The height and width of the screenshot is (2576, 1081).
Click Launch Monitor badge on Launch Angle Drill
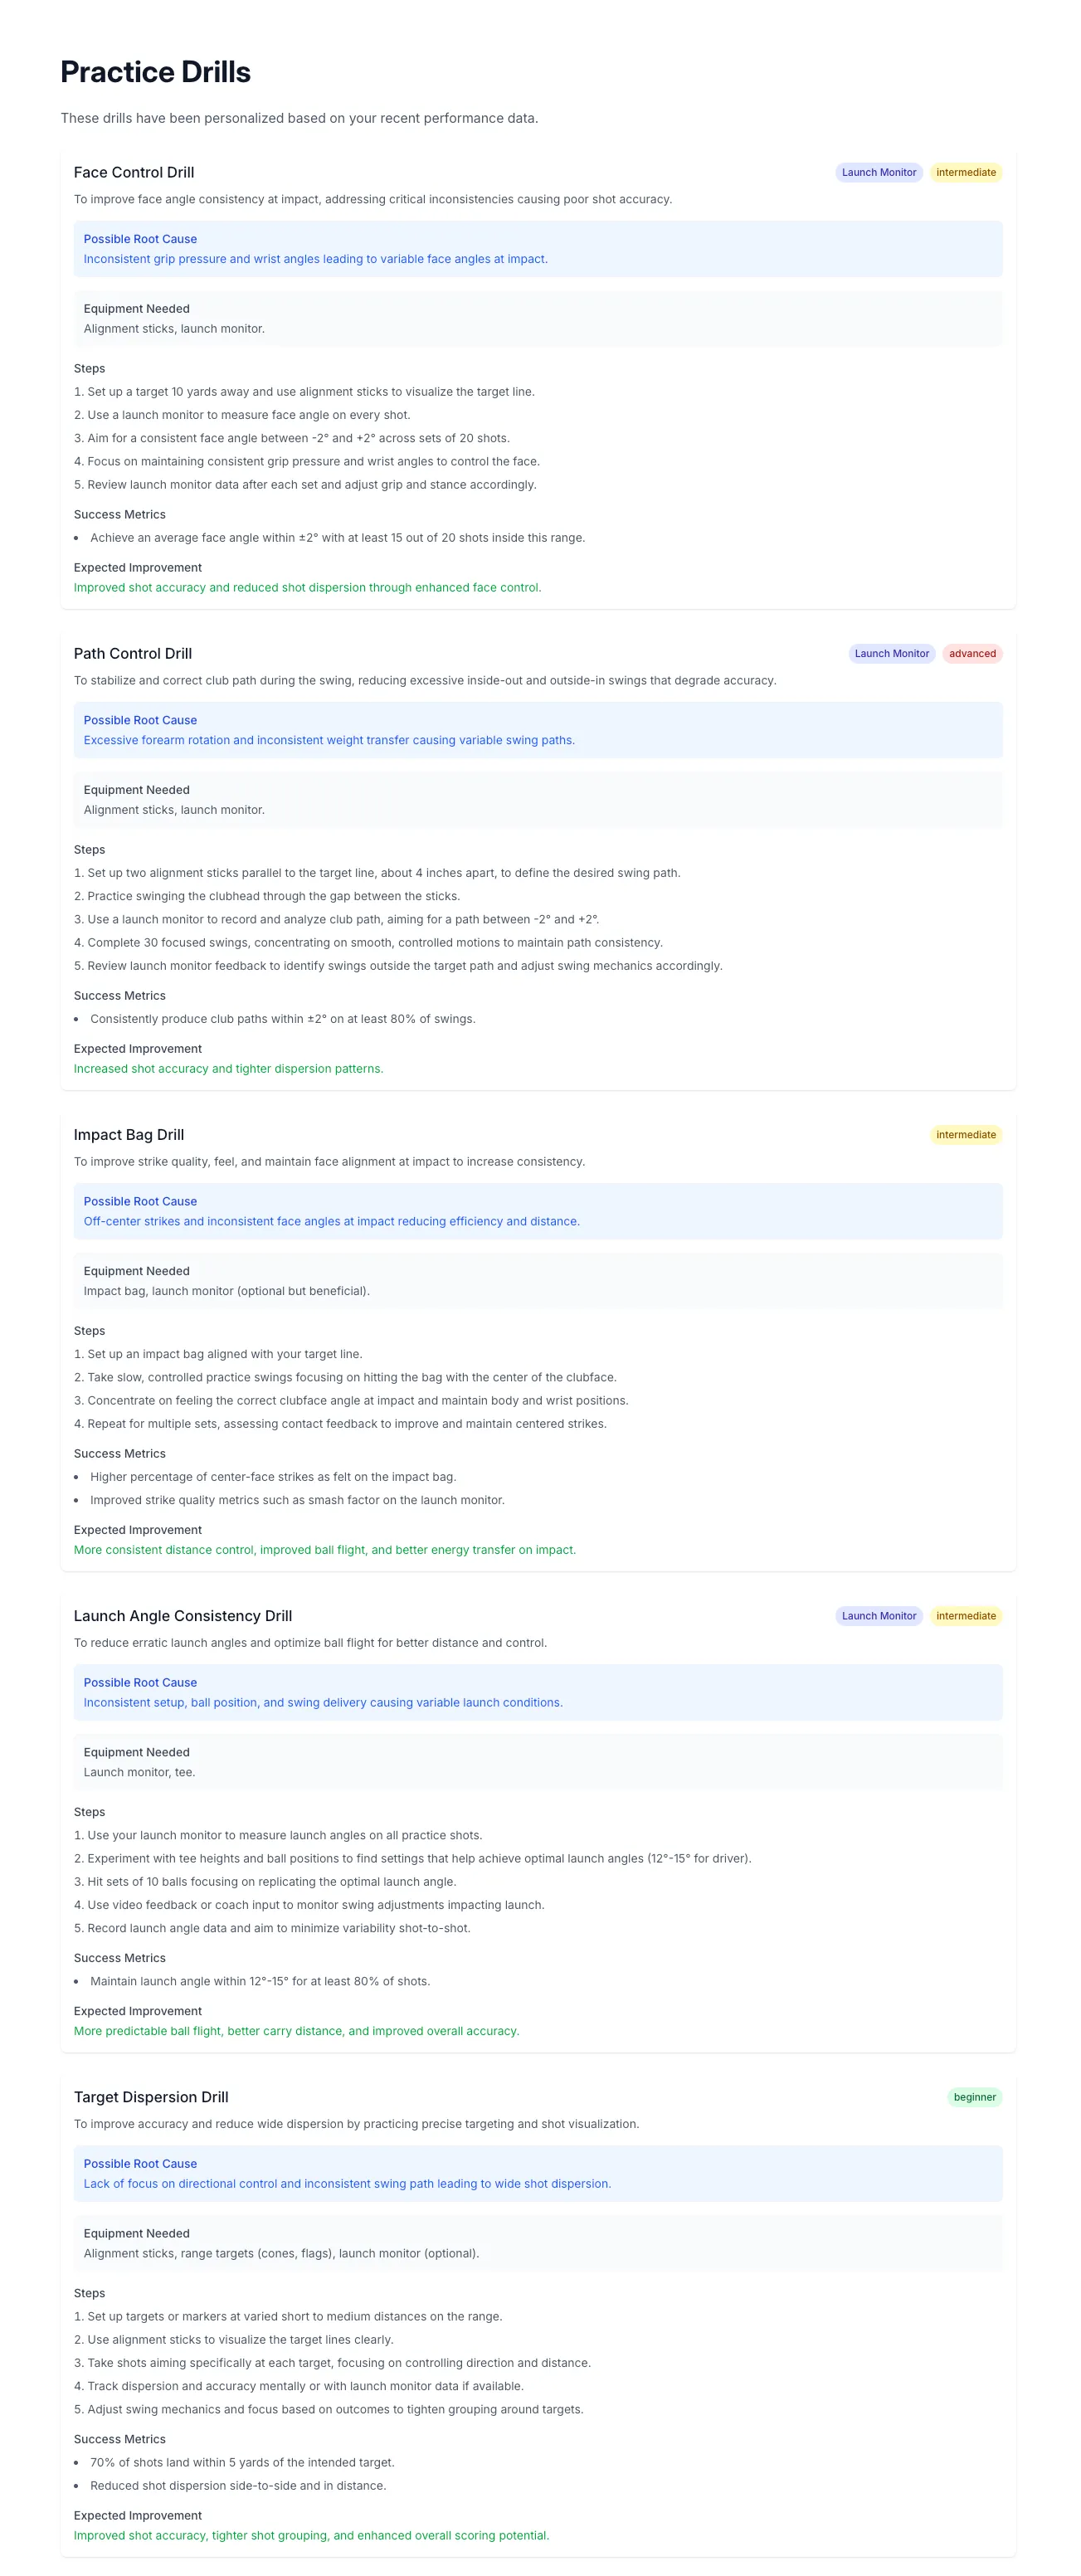878,1615
